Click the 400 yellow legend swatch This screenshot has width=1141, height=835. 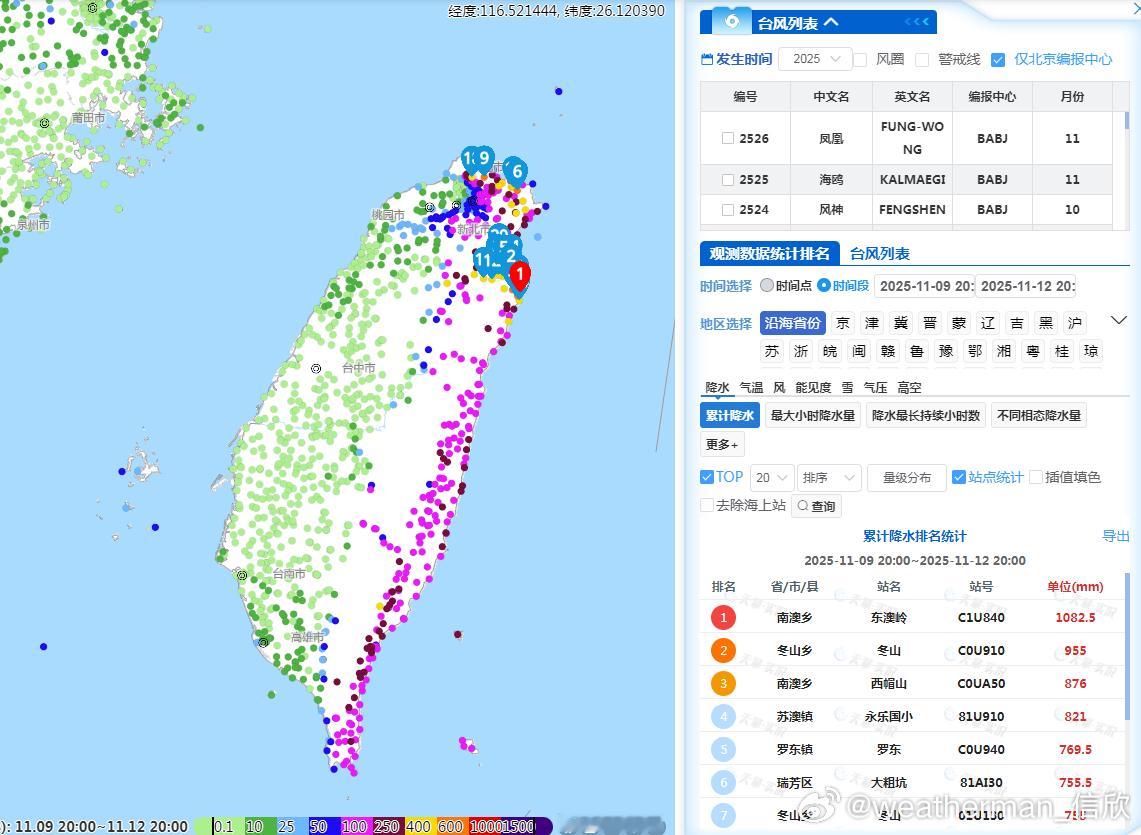[x=420, y=826]
